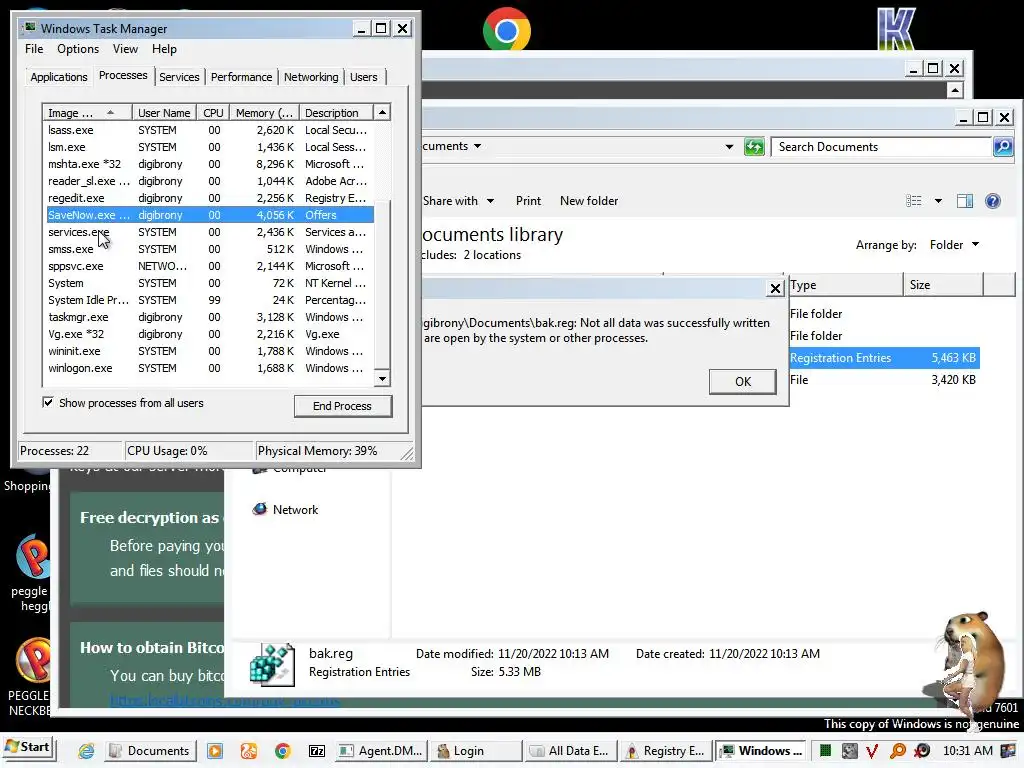The image size is (1024, 768).
Task: Click the search magnifier icon in Documents window
Action: tap(1002, 147)
